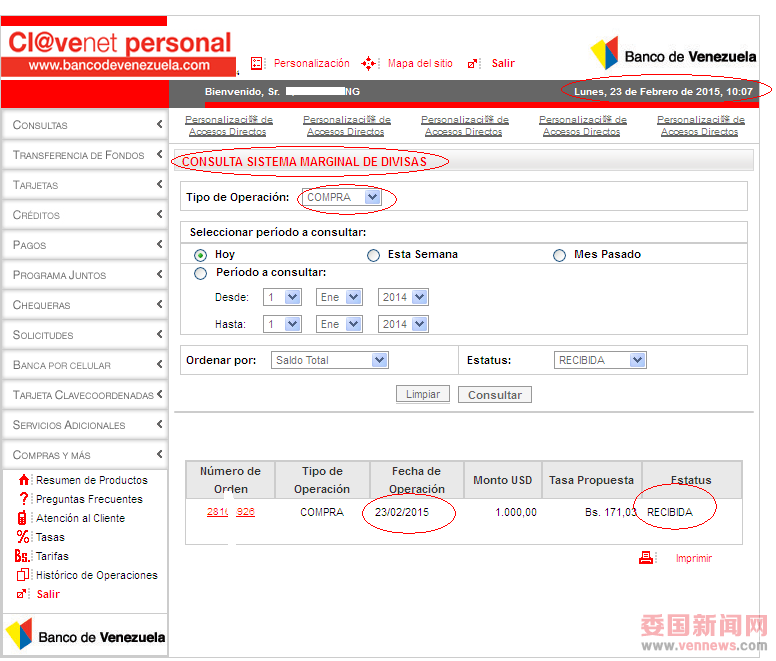This screenshot has height=661, width=776.
Task: Click the 1.000,00 amount cell
Action: [516, 512]
